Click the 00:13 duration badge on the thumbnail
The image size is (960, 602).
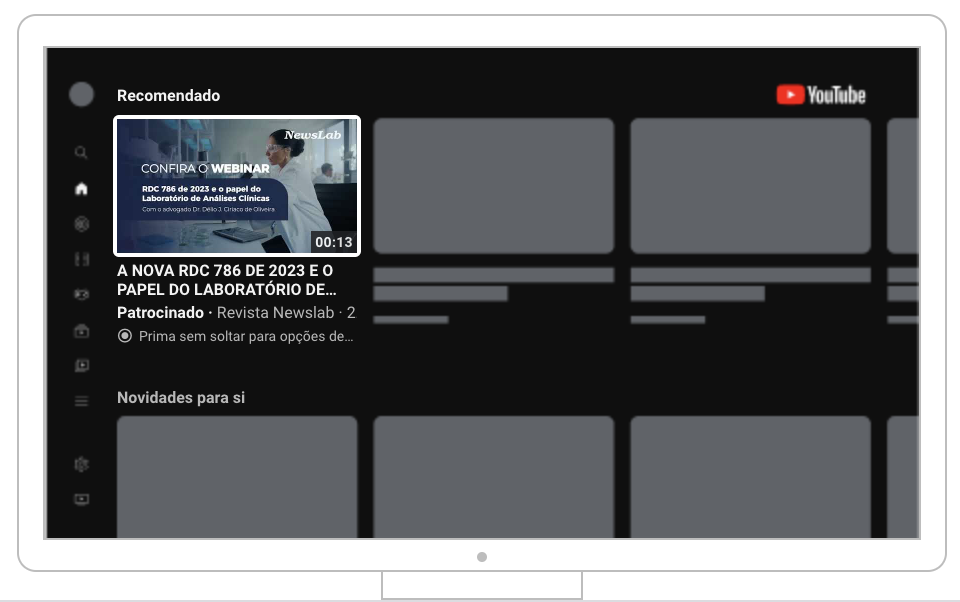(333, 242)
